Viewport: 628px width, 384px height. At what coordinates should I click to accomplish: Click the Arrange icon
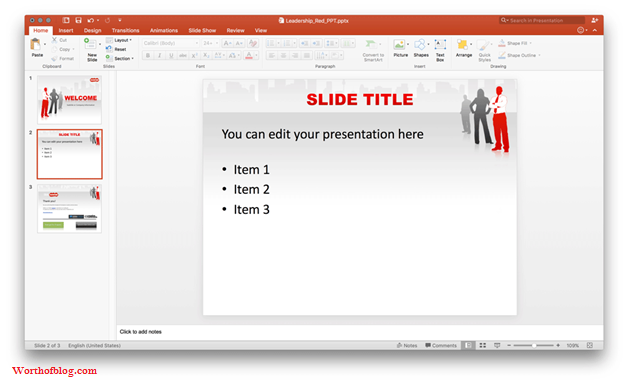463,44
